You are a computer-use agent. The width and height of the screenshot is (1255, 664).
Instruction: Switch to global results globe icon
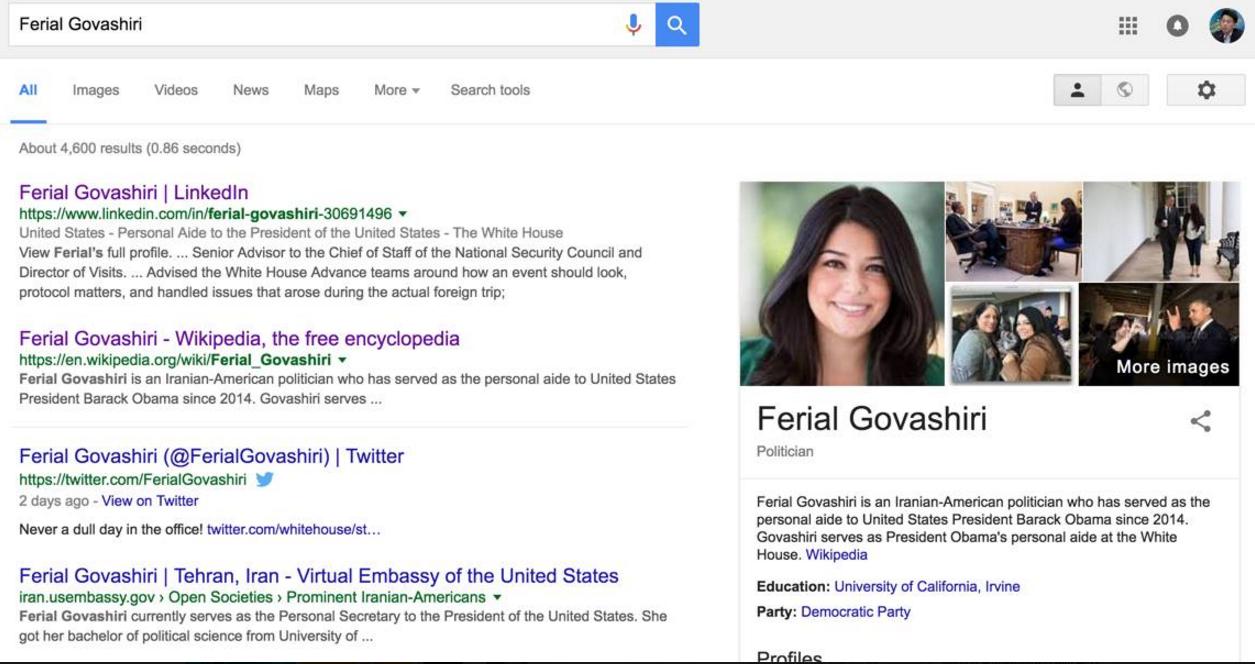pos(1125,90)
